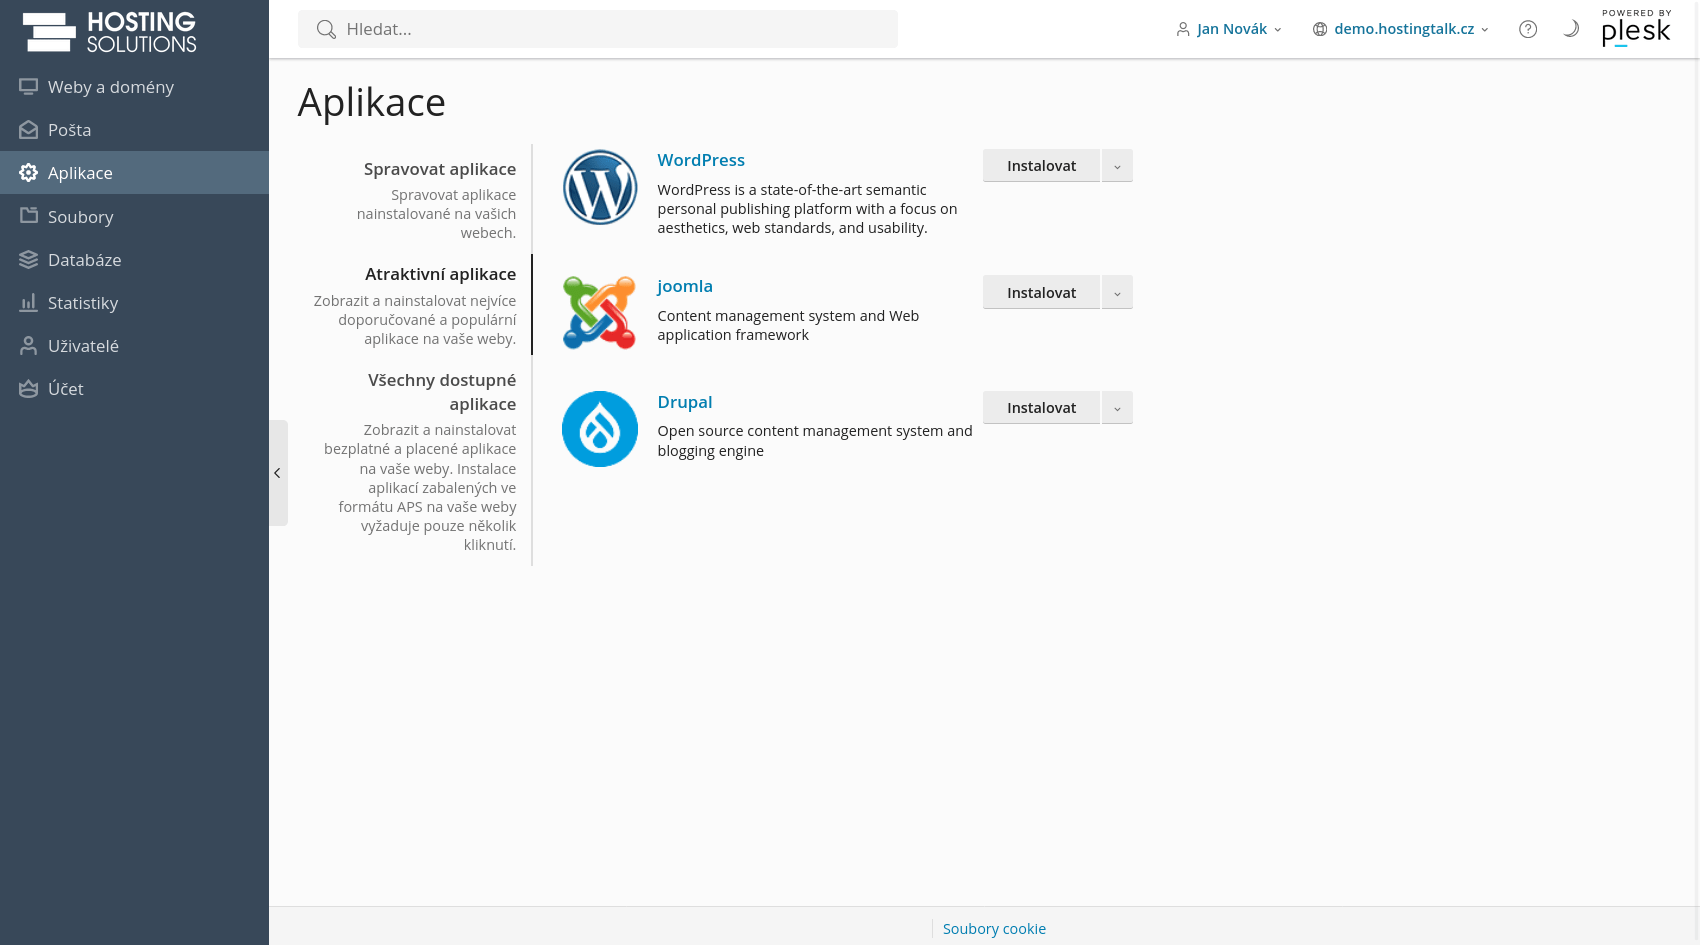Viewport: 1700px width, 945px height.
Task: Click the Soubory folder icon
Action: [28, 216]
